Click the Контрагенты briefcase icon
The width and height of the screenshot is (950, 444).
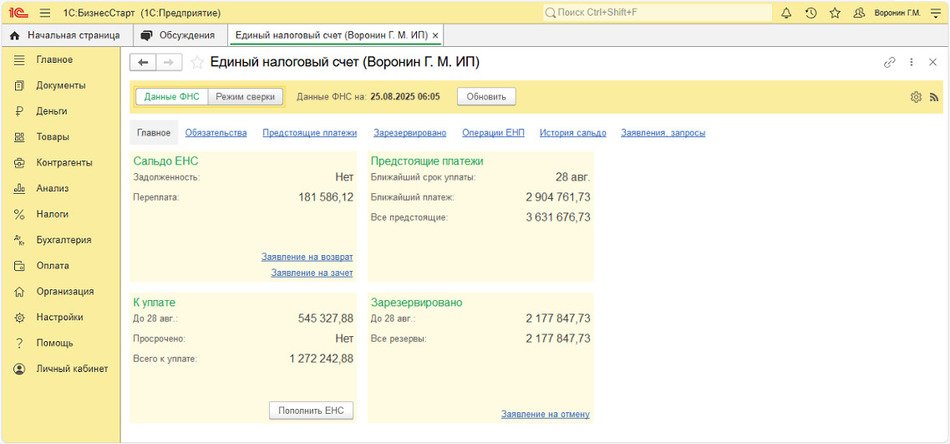[x=19, y=163]
